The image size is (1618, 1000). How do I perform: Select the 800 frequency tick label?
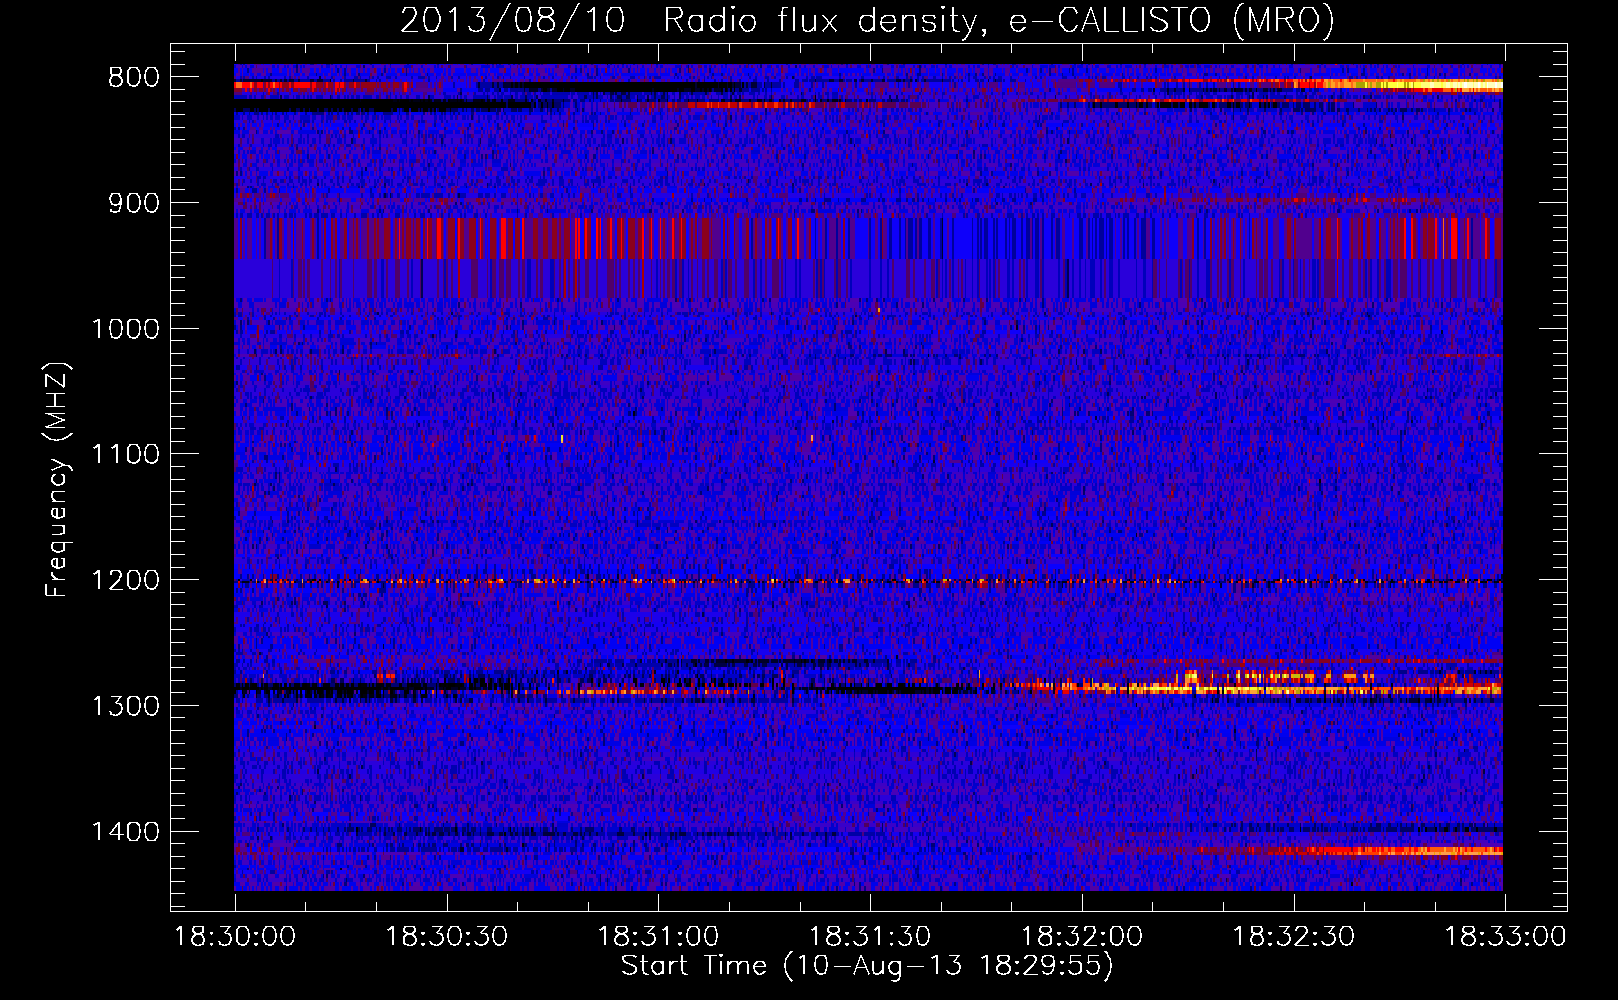[x=134, y=78]
